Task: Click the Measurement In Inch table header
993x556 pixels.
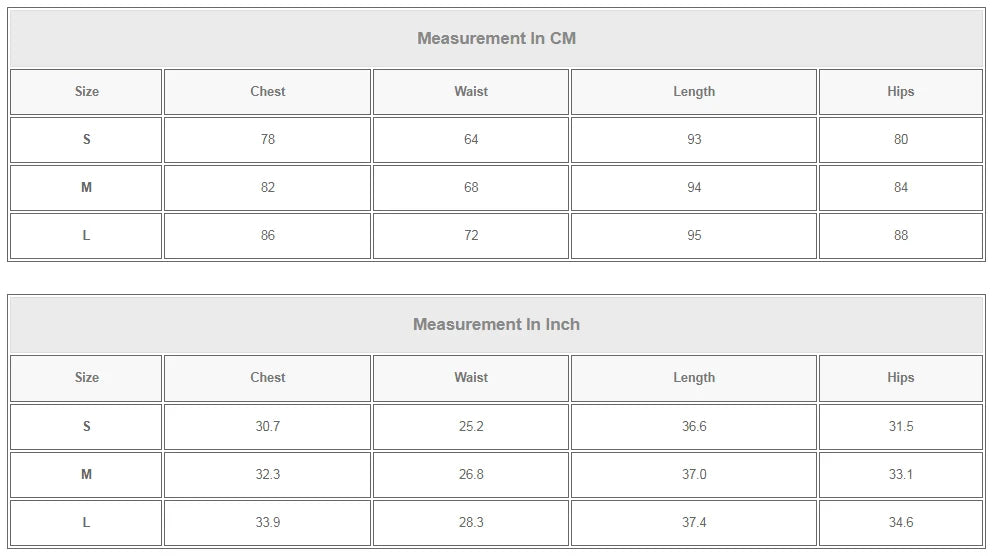Action: point(496,325)
